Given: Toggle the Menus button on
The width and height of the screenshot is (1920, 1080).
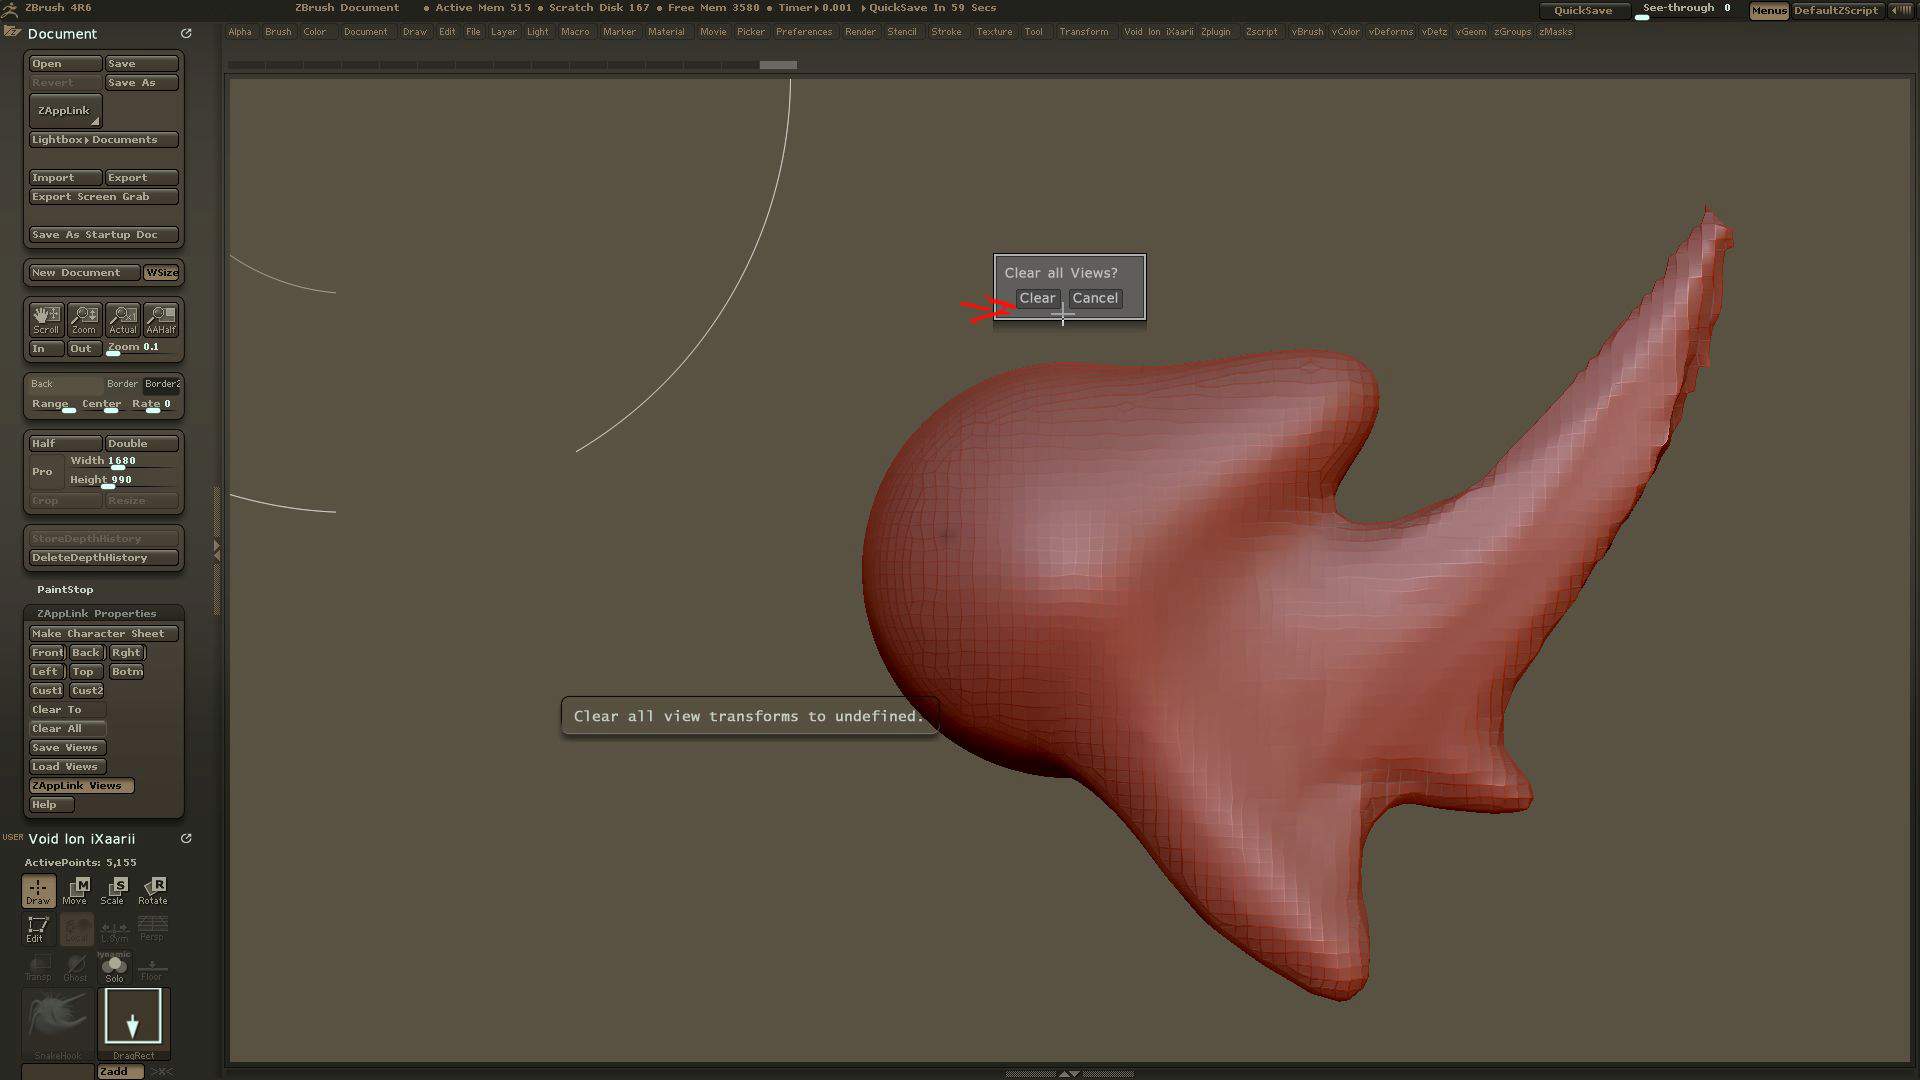Looking at the screenshot, I should point(1769,10).
